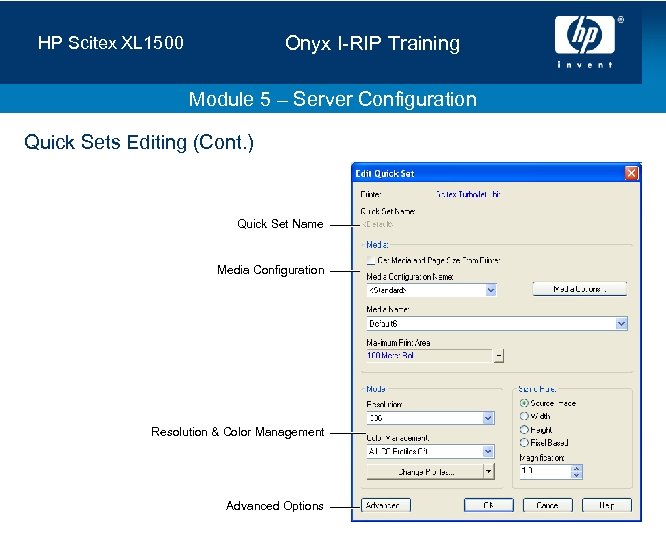Select the Source Image radio button
The height and width of the screenshot is (539, 666).
(x=524, y=403)
